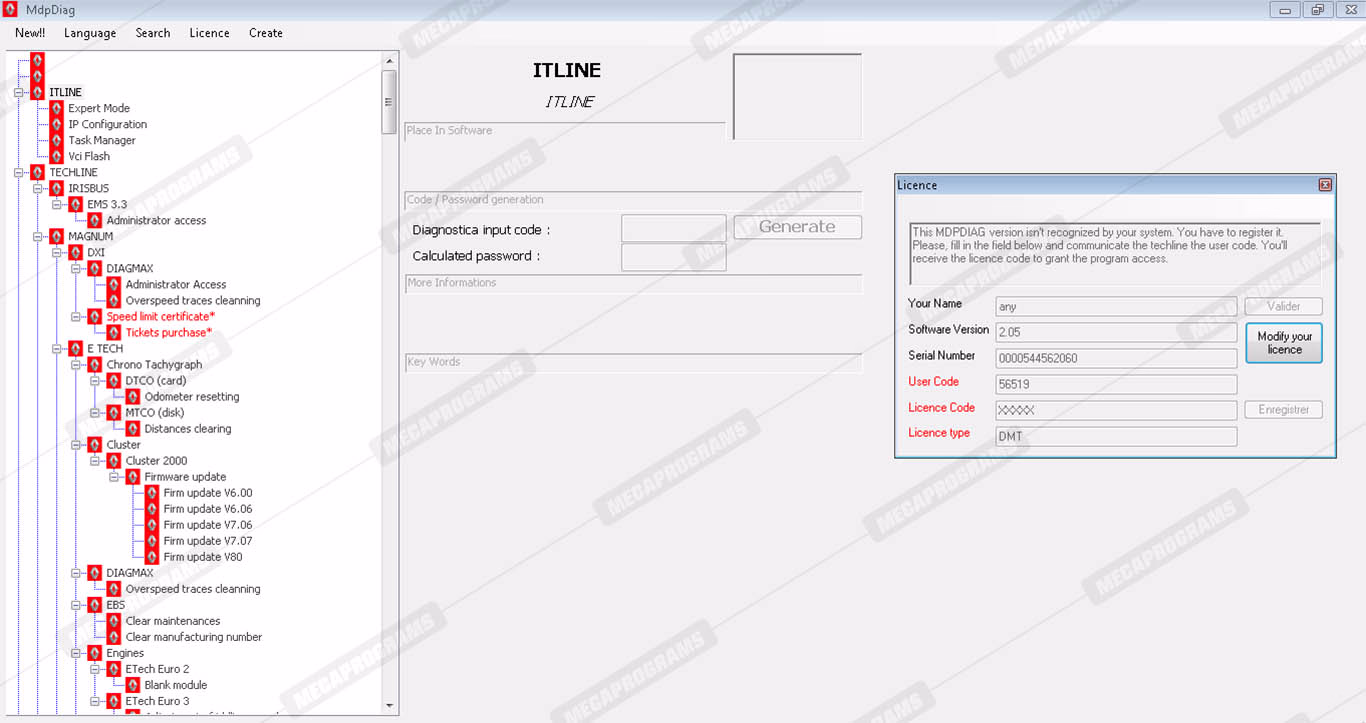Click the icon beside Clear manufacturing number

point(113,637)
